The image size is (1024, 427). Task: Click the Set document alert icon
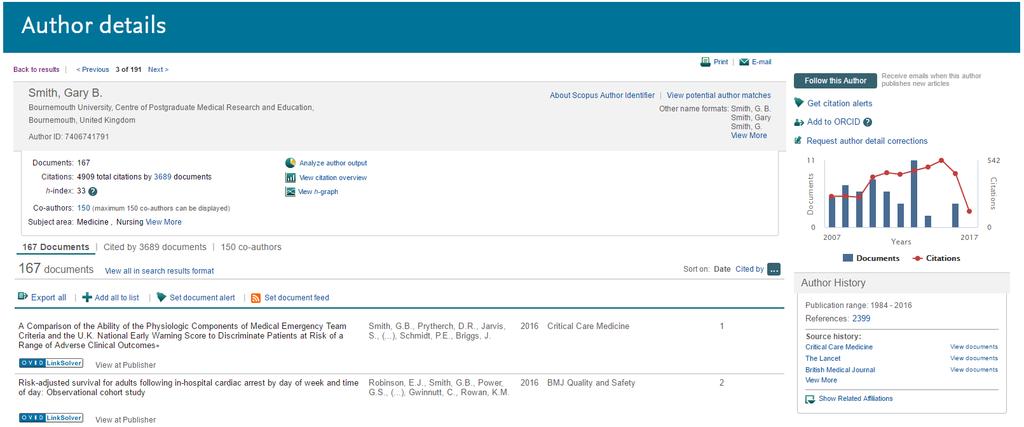[x=161, y=297]
